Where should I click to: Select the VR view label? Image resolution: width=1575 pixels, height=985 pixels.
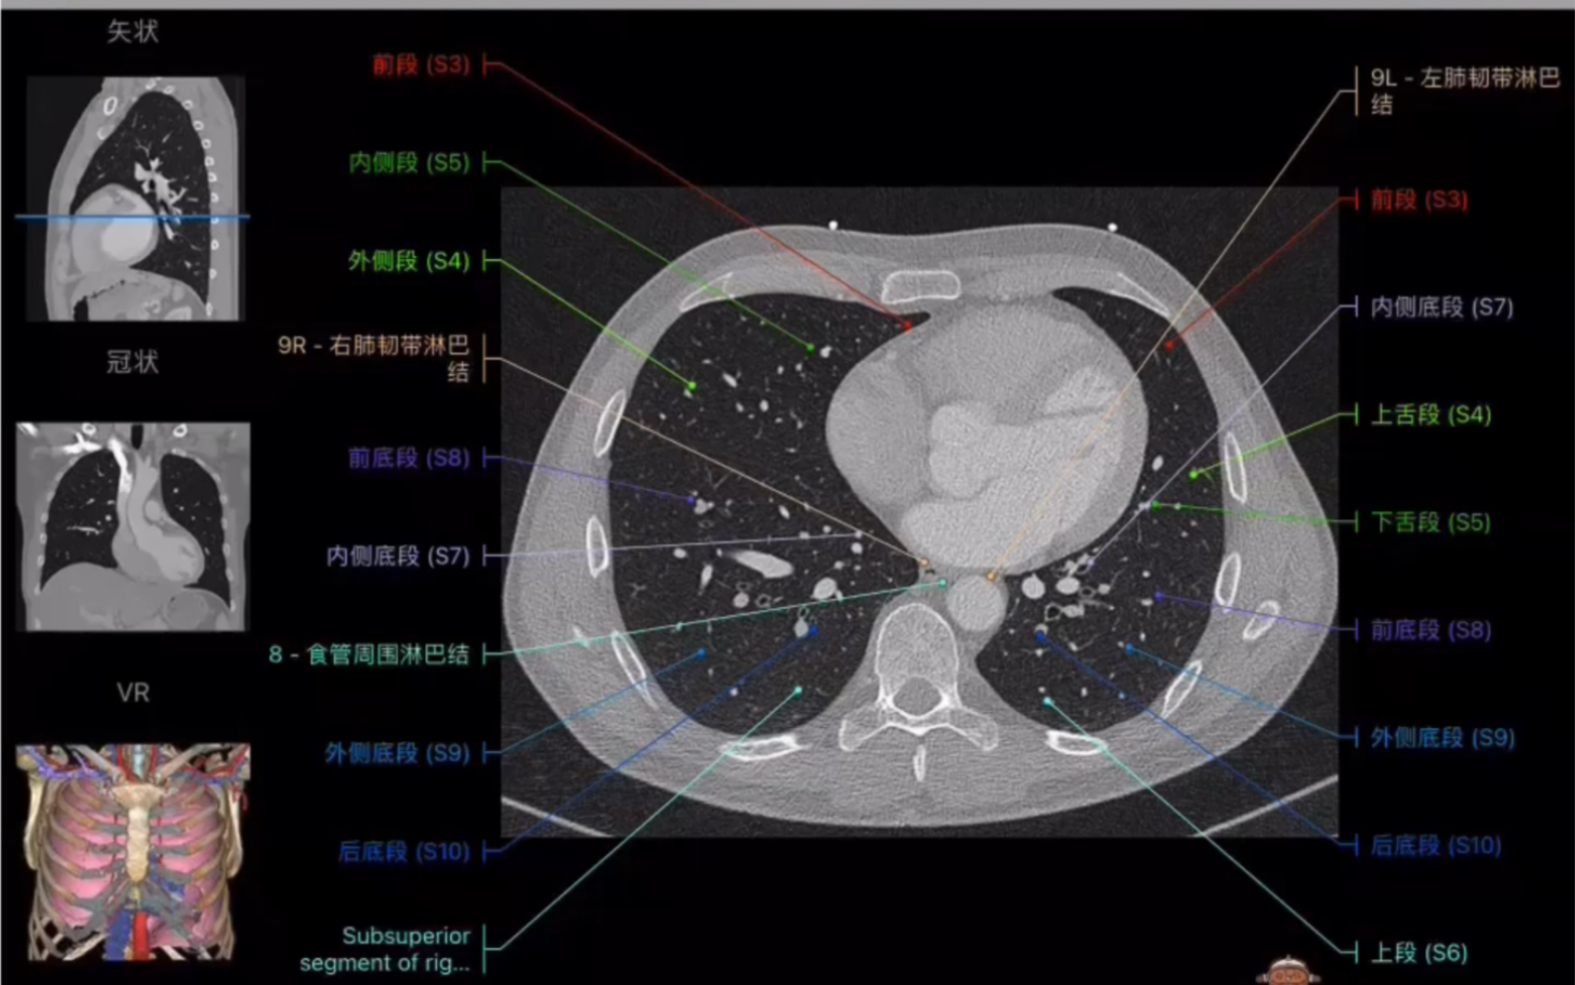coord(133,692)
